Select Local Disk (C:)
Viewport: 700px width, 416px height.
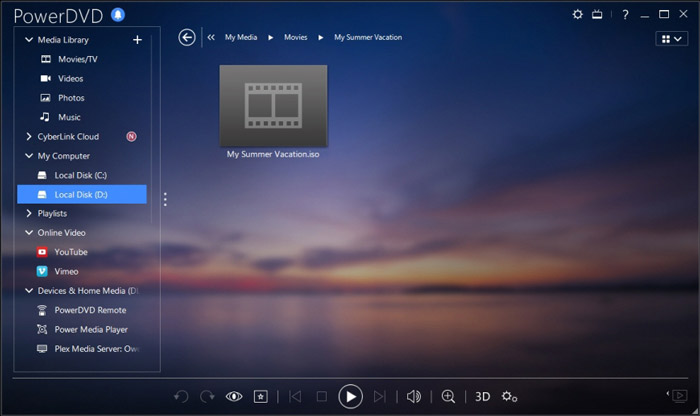click(82, 175)
